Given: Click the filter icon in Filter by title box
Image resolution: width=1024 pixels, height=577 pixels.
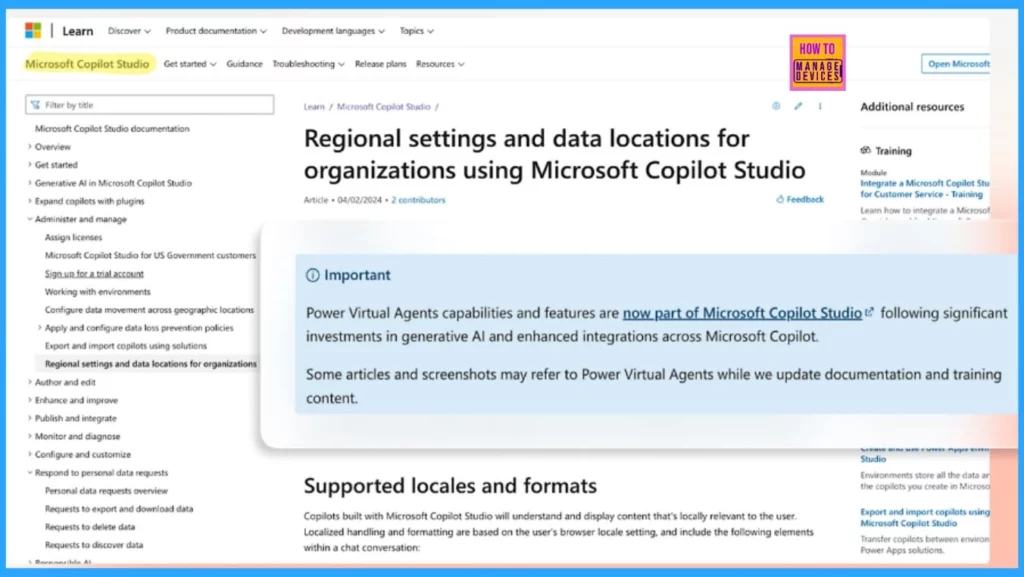Looking at the screenshot, I should click(x=35, y=105).
